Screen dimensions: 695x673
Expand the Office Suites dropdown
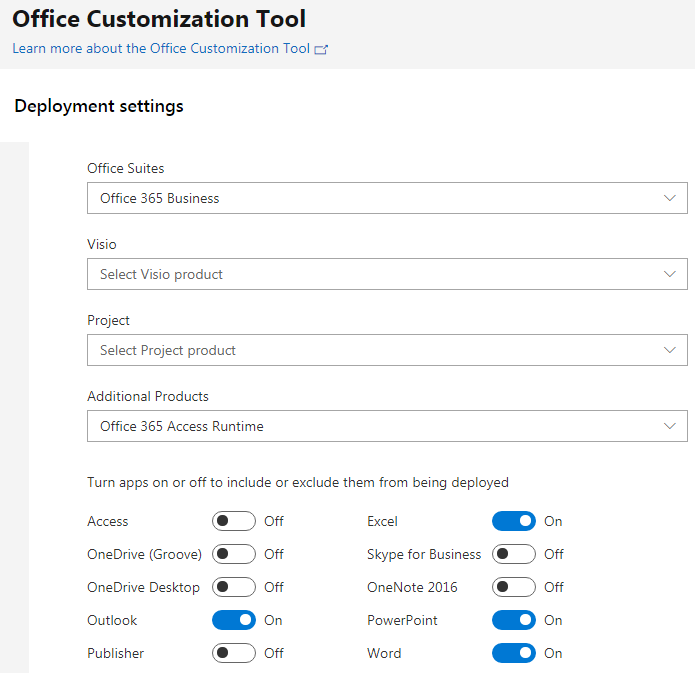pos(387,198)
